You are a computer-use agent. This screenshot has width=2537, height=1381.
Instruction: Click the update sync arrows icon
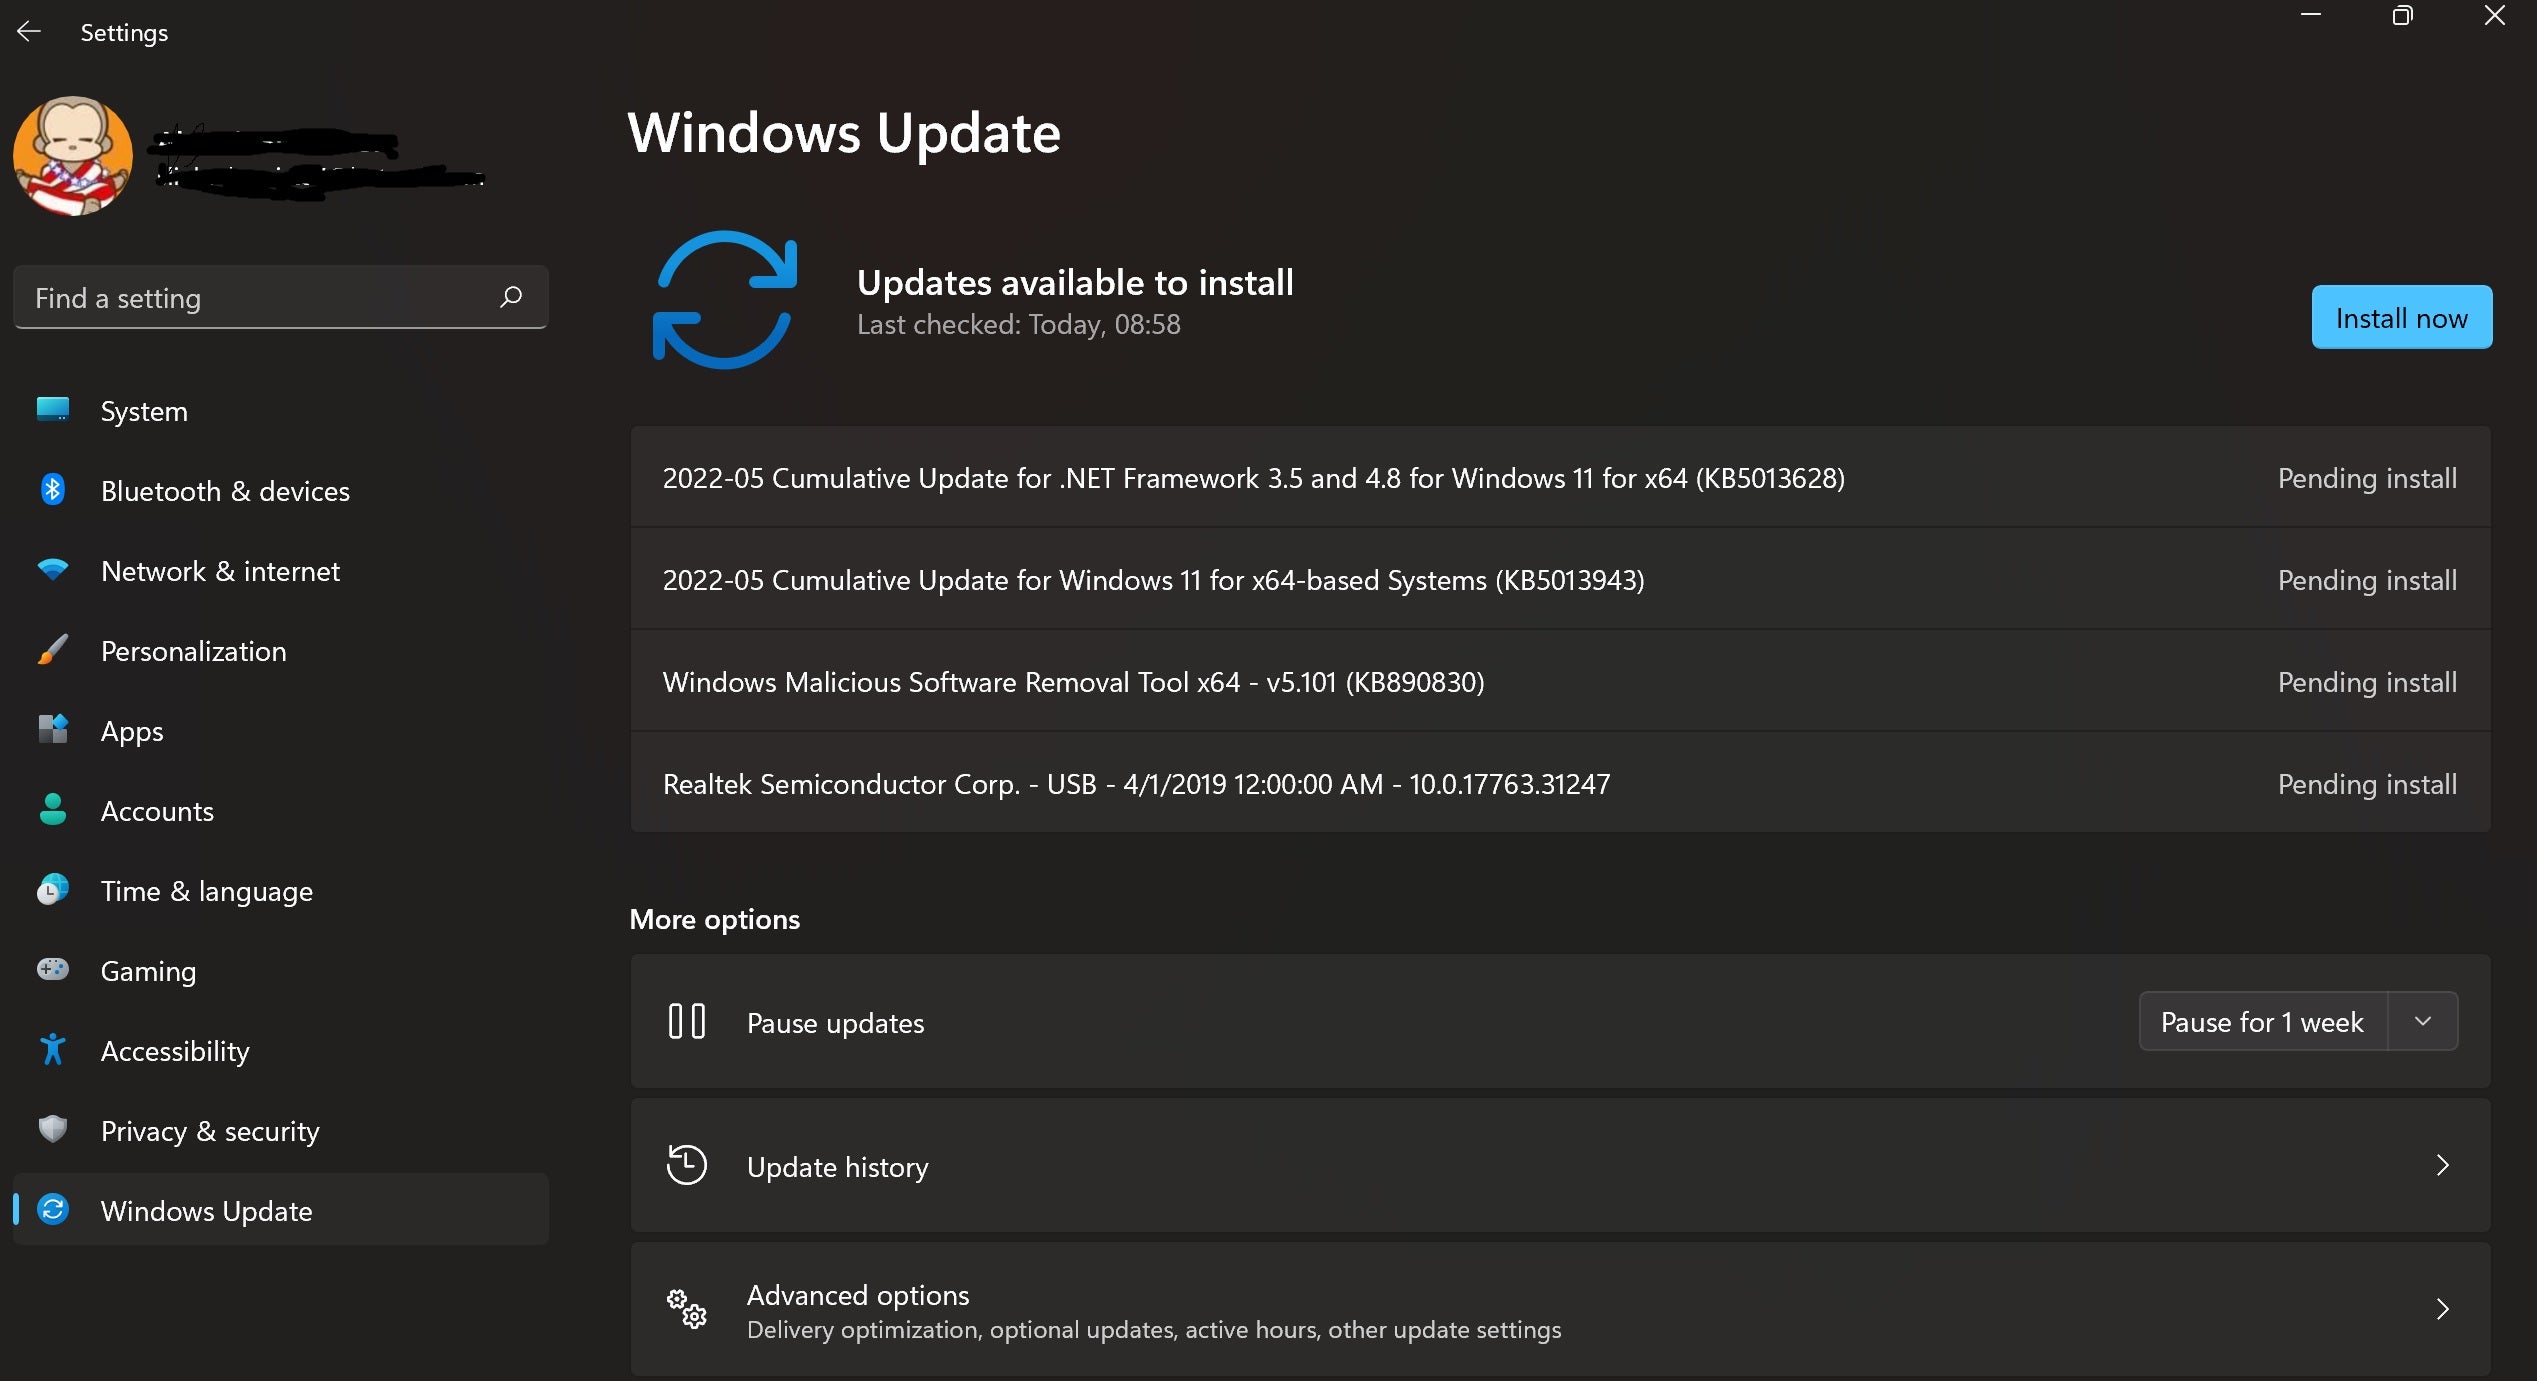click(724, 300)
